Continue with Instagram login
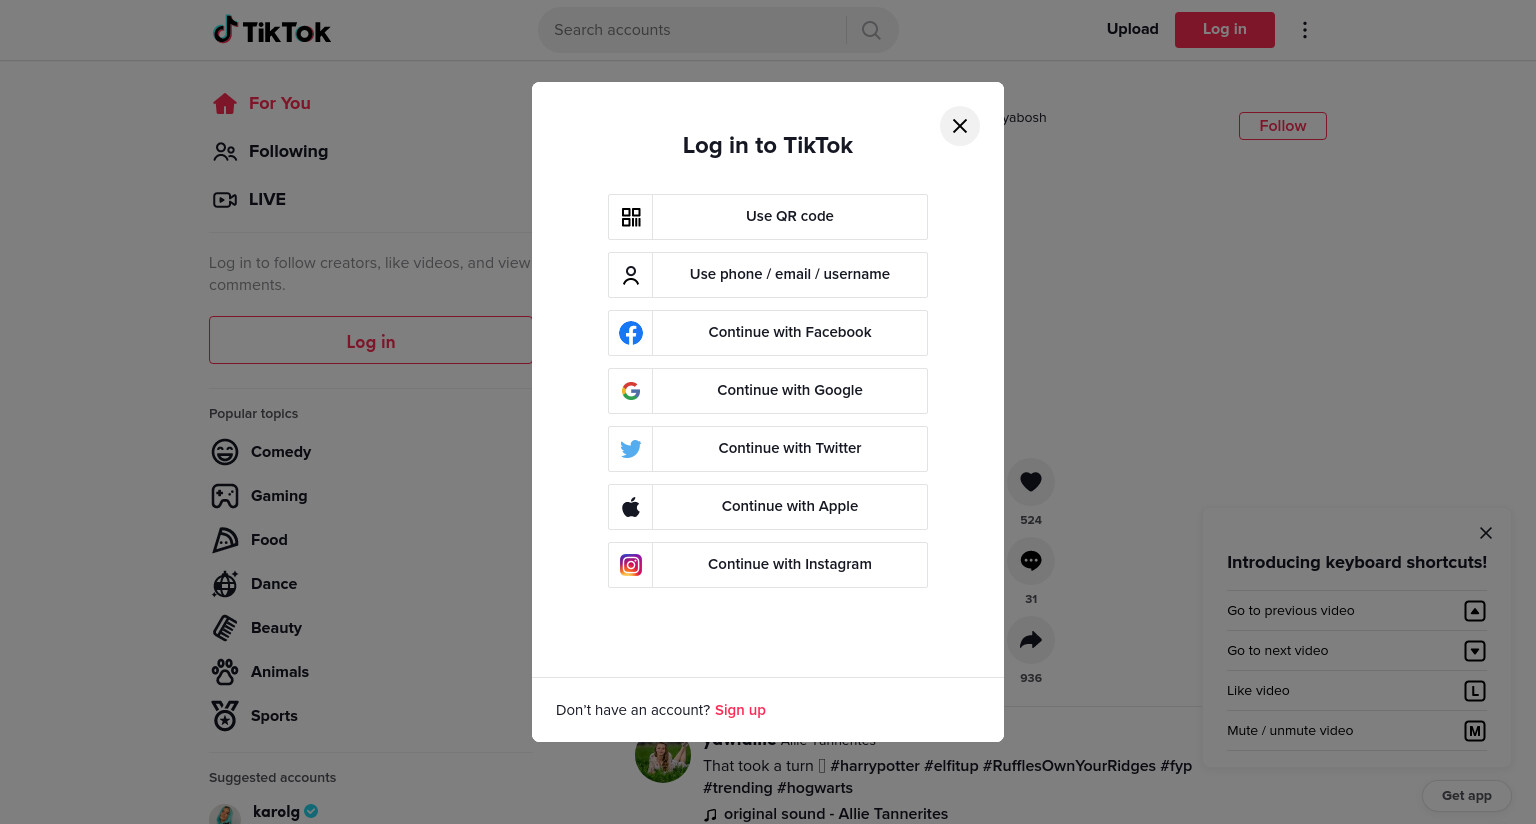1536x824 pixels. coord(768,565)
